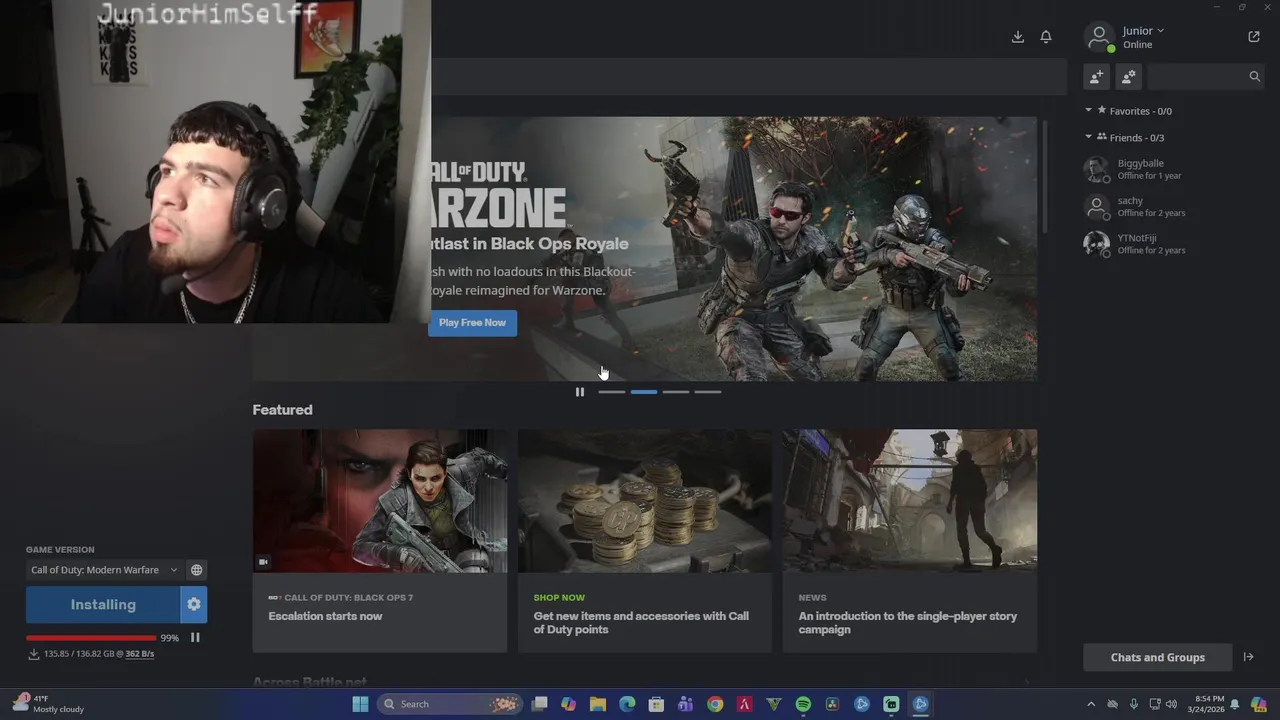Open story campaign news thumbnail
Image resolution: width=1280 pixels, height=720 pixels.
[910, 501]
